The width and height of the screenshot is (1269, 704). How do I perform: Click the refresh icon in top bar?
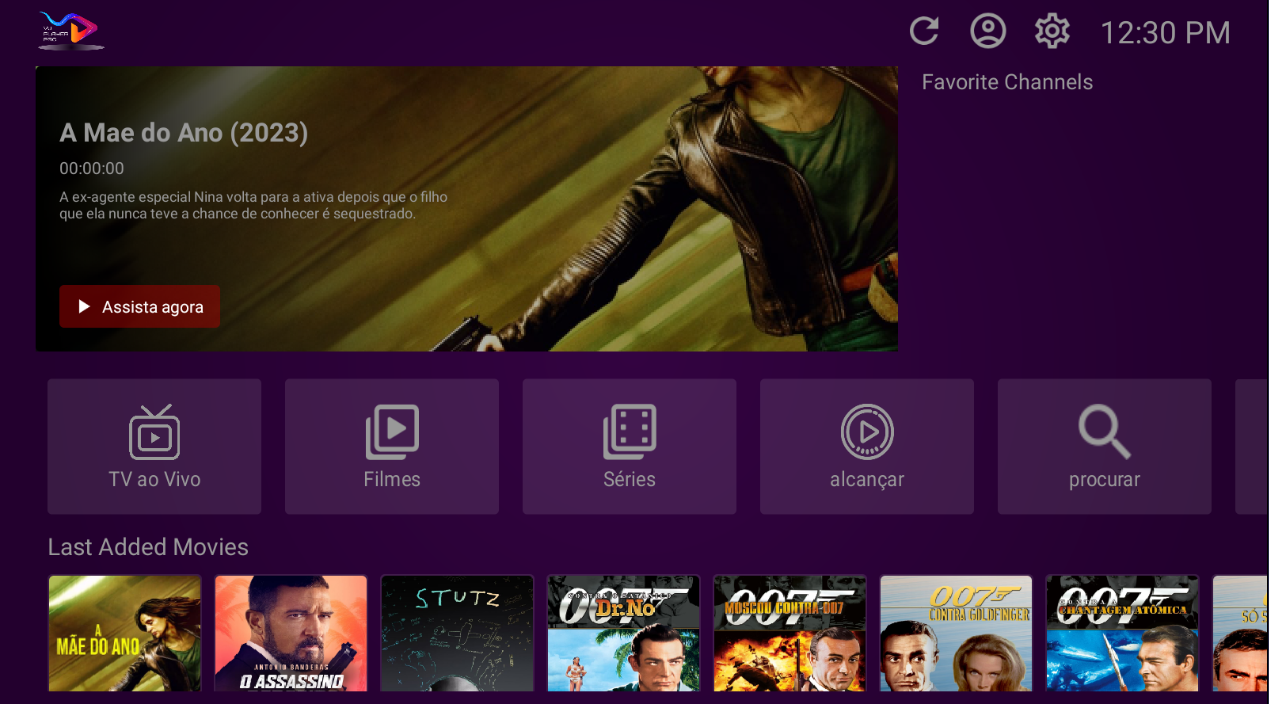pyautogui.click(x=924, y=32)
